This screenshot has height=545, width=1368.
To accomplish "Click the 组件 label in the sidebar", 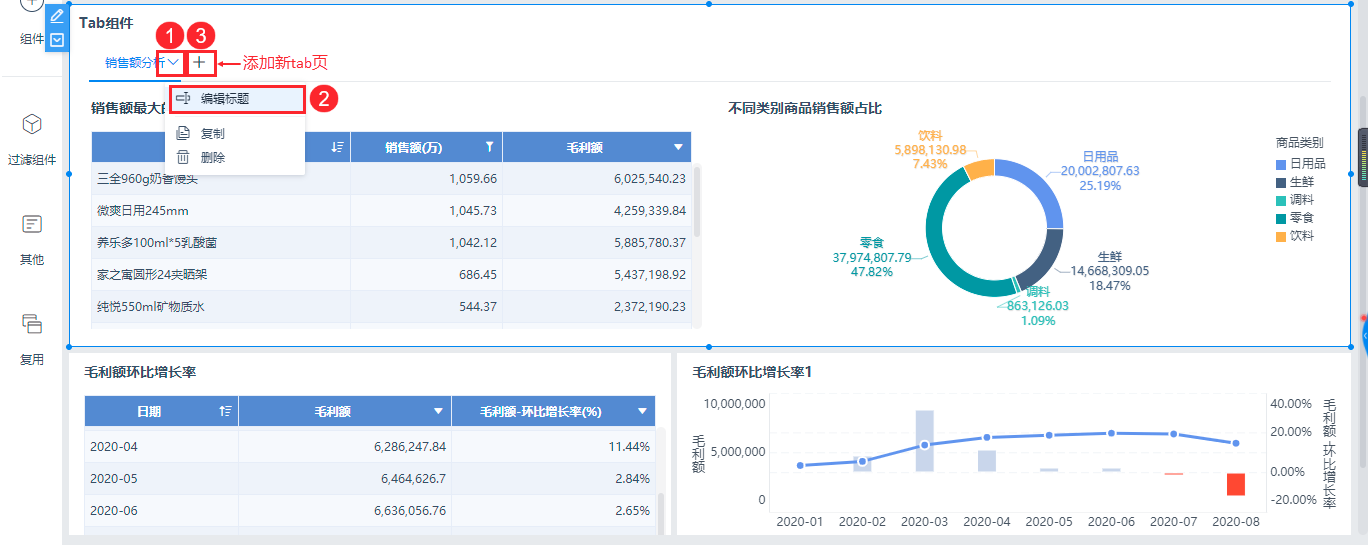I will point(32,39).
